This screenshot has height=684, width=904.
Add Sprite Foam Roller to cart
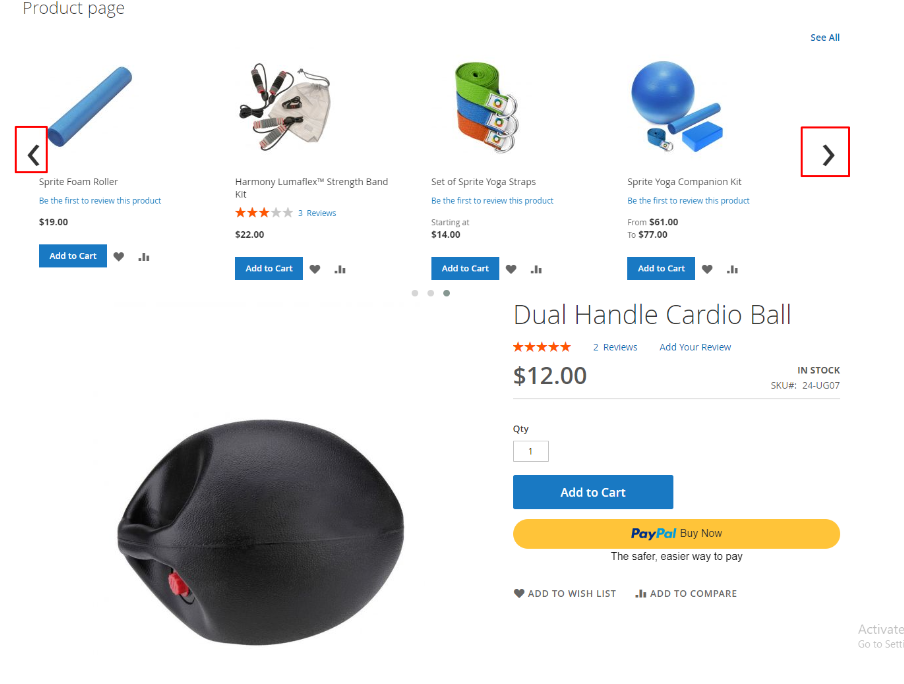click(x=73, y=255)
